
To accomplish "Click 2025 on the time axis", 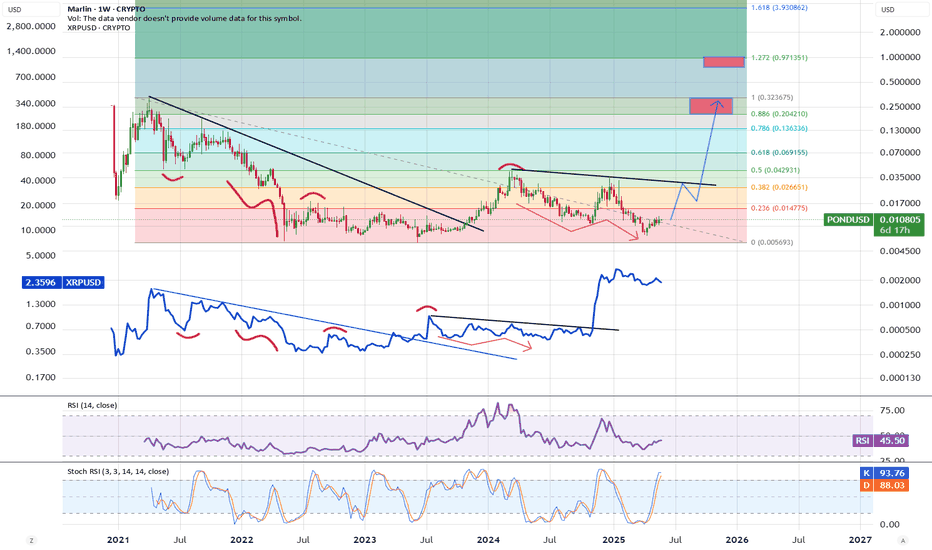I will coord(613,540).
